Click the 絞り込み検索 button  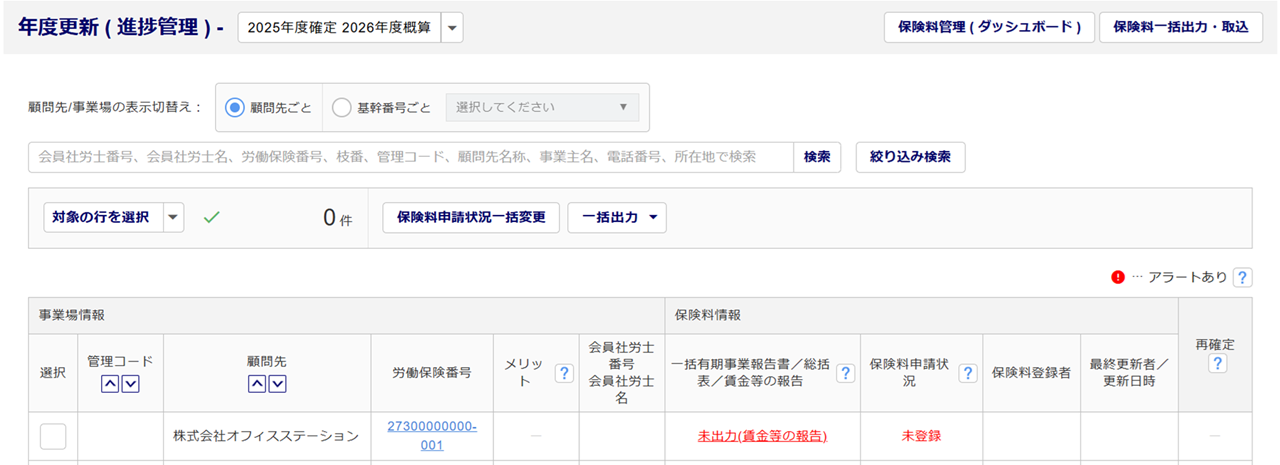(910, 157)
